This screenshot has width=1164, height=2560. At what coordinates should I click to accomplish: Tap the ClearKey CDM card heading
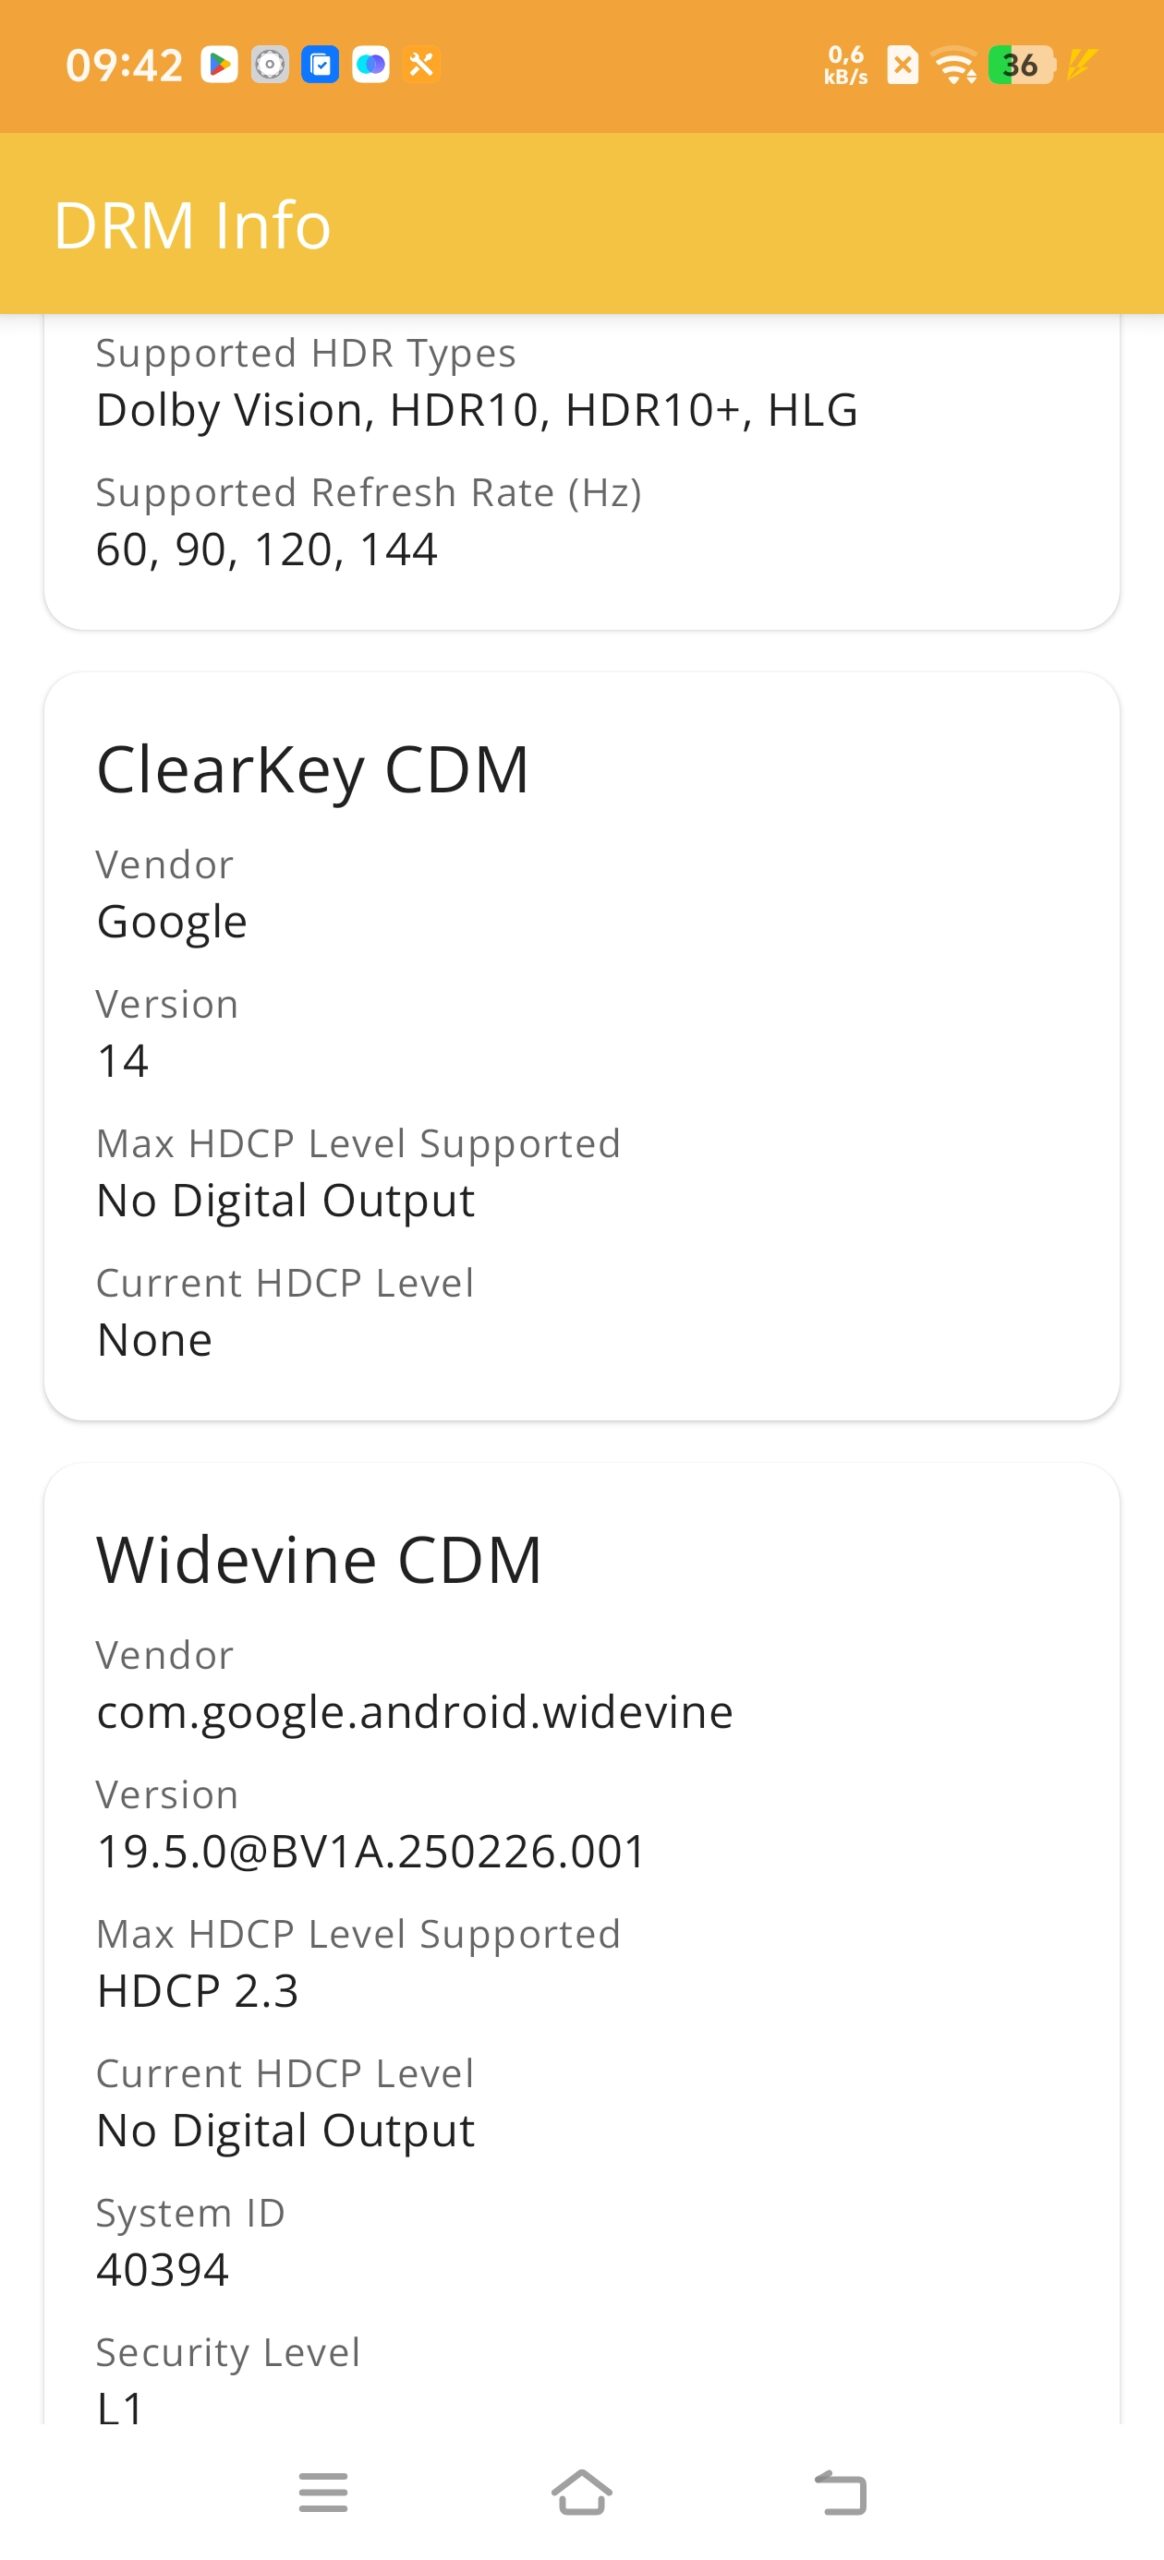(x=312, y=770)
